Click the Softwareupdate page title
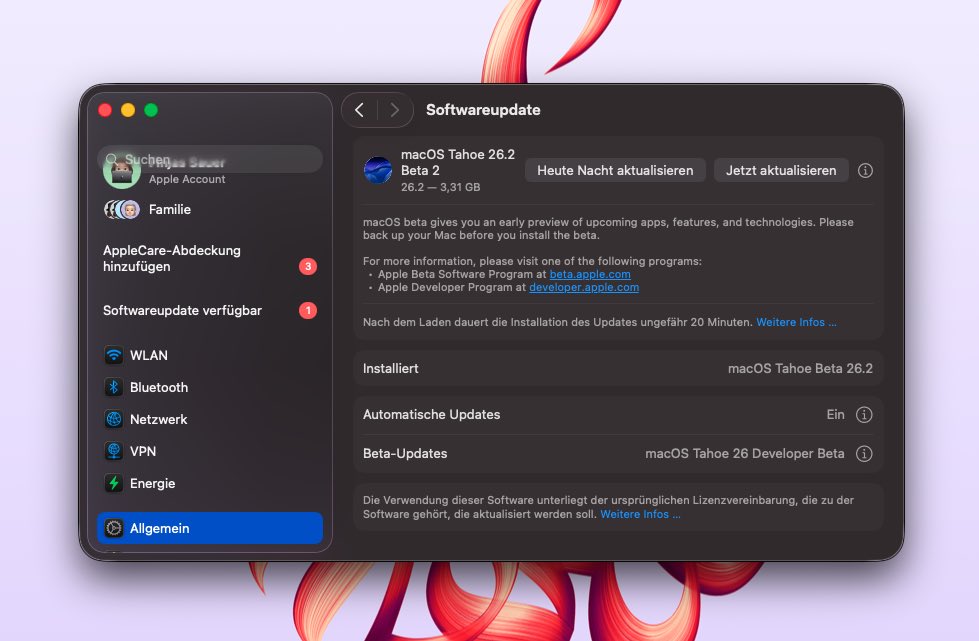Viewport: 979px width, 641px height. pyautogui.click(x=483, y=110)
